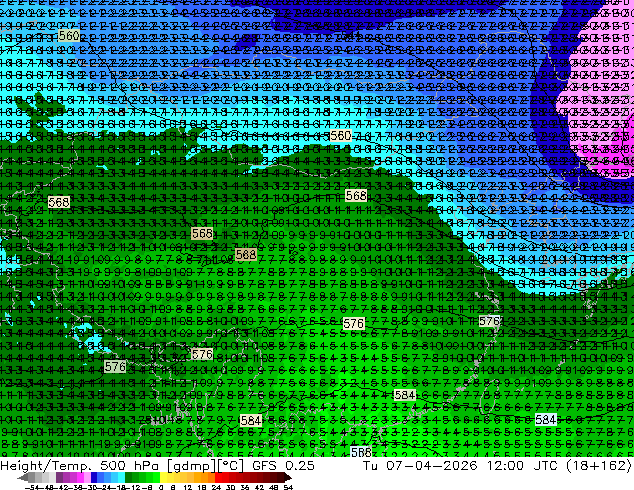Click the 560 contour label in the cyan band
Viewport: 634px width, 490px height.
[340, 136]
